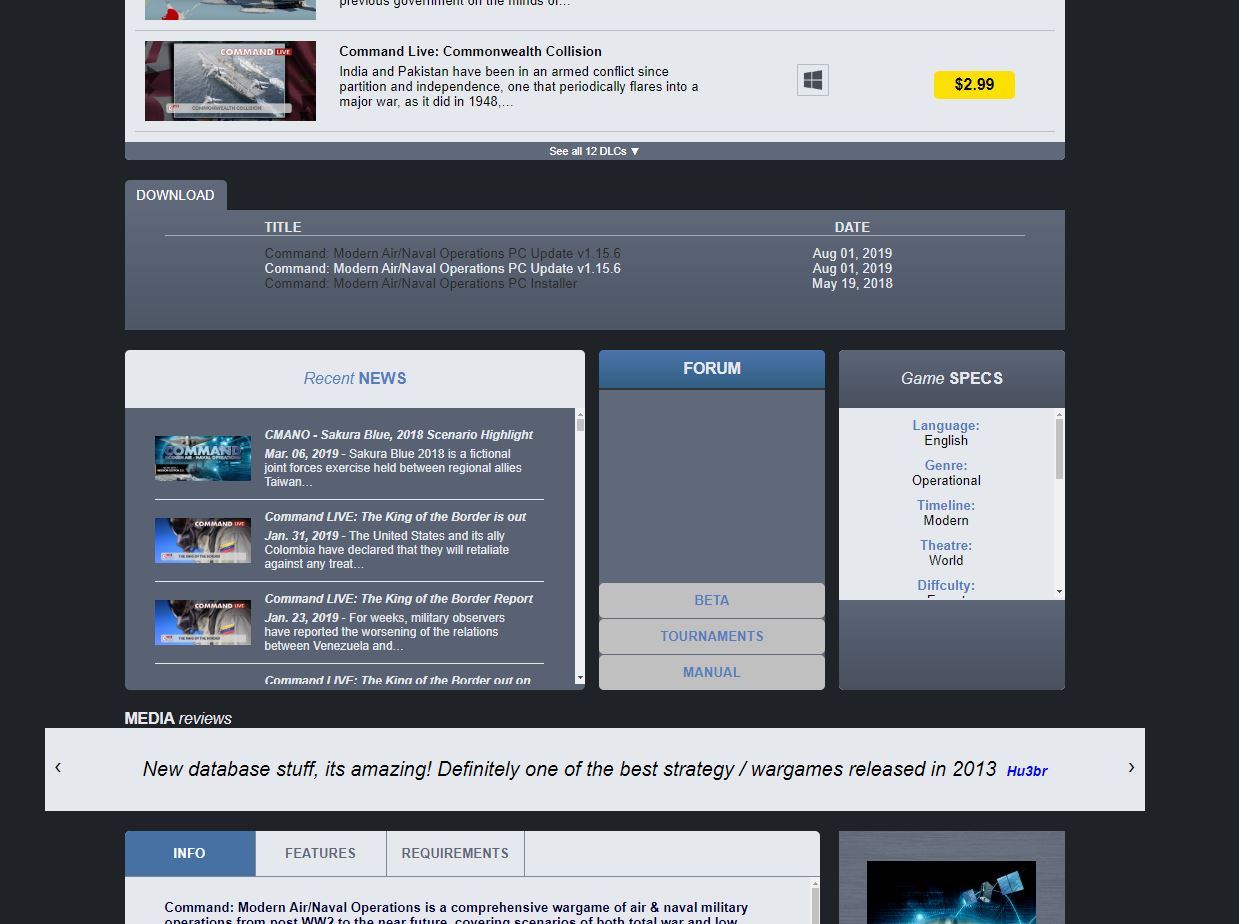Select the DOWNLOAD tab
The height and width of the screenshot is (924, 1239).
[175, 195]
